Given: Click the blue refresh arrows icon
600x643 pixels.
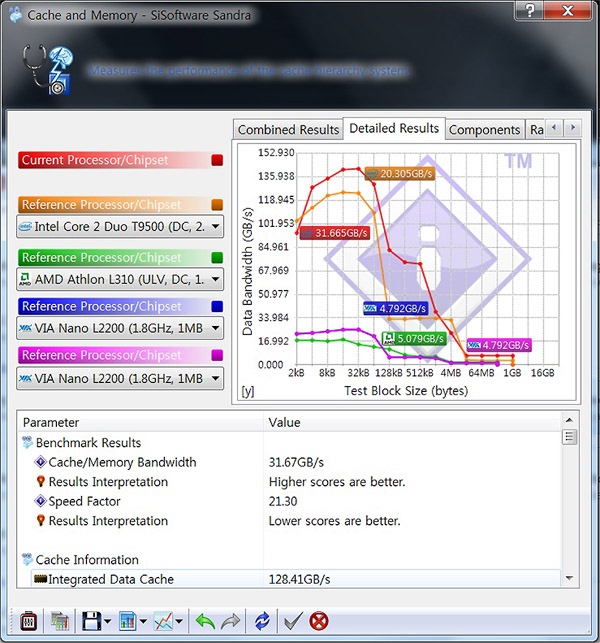Looking at the screenshot, I should (x=262, y=621).
